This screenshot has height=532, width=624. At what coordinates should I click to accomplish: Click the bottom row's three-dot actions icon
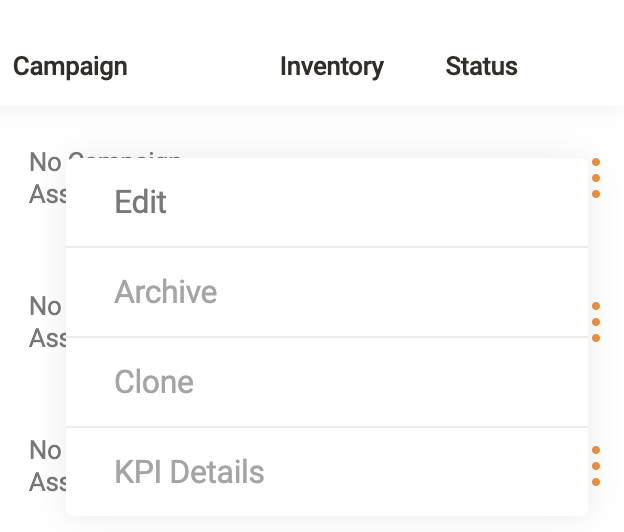coord(596,466)
